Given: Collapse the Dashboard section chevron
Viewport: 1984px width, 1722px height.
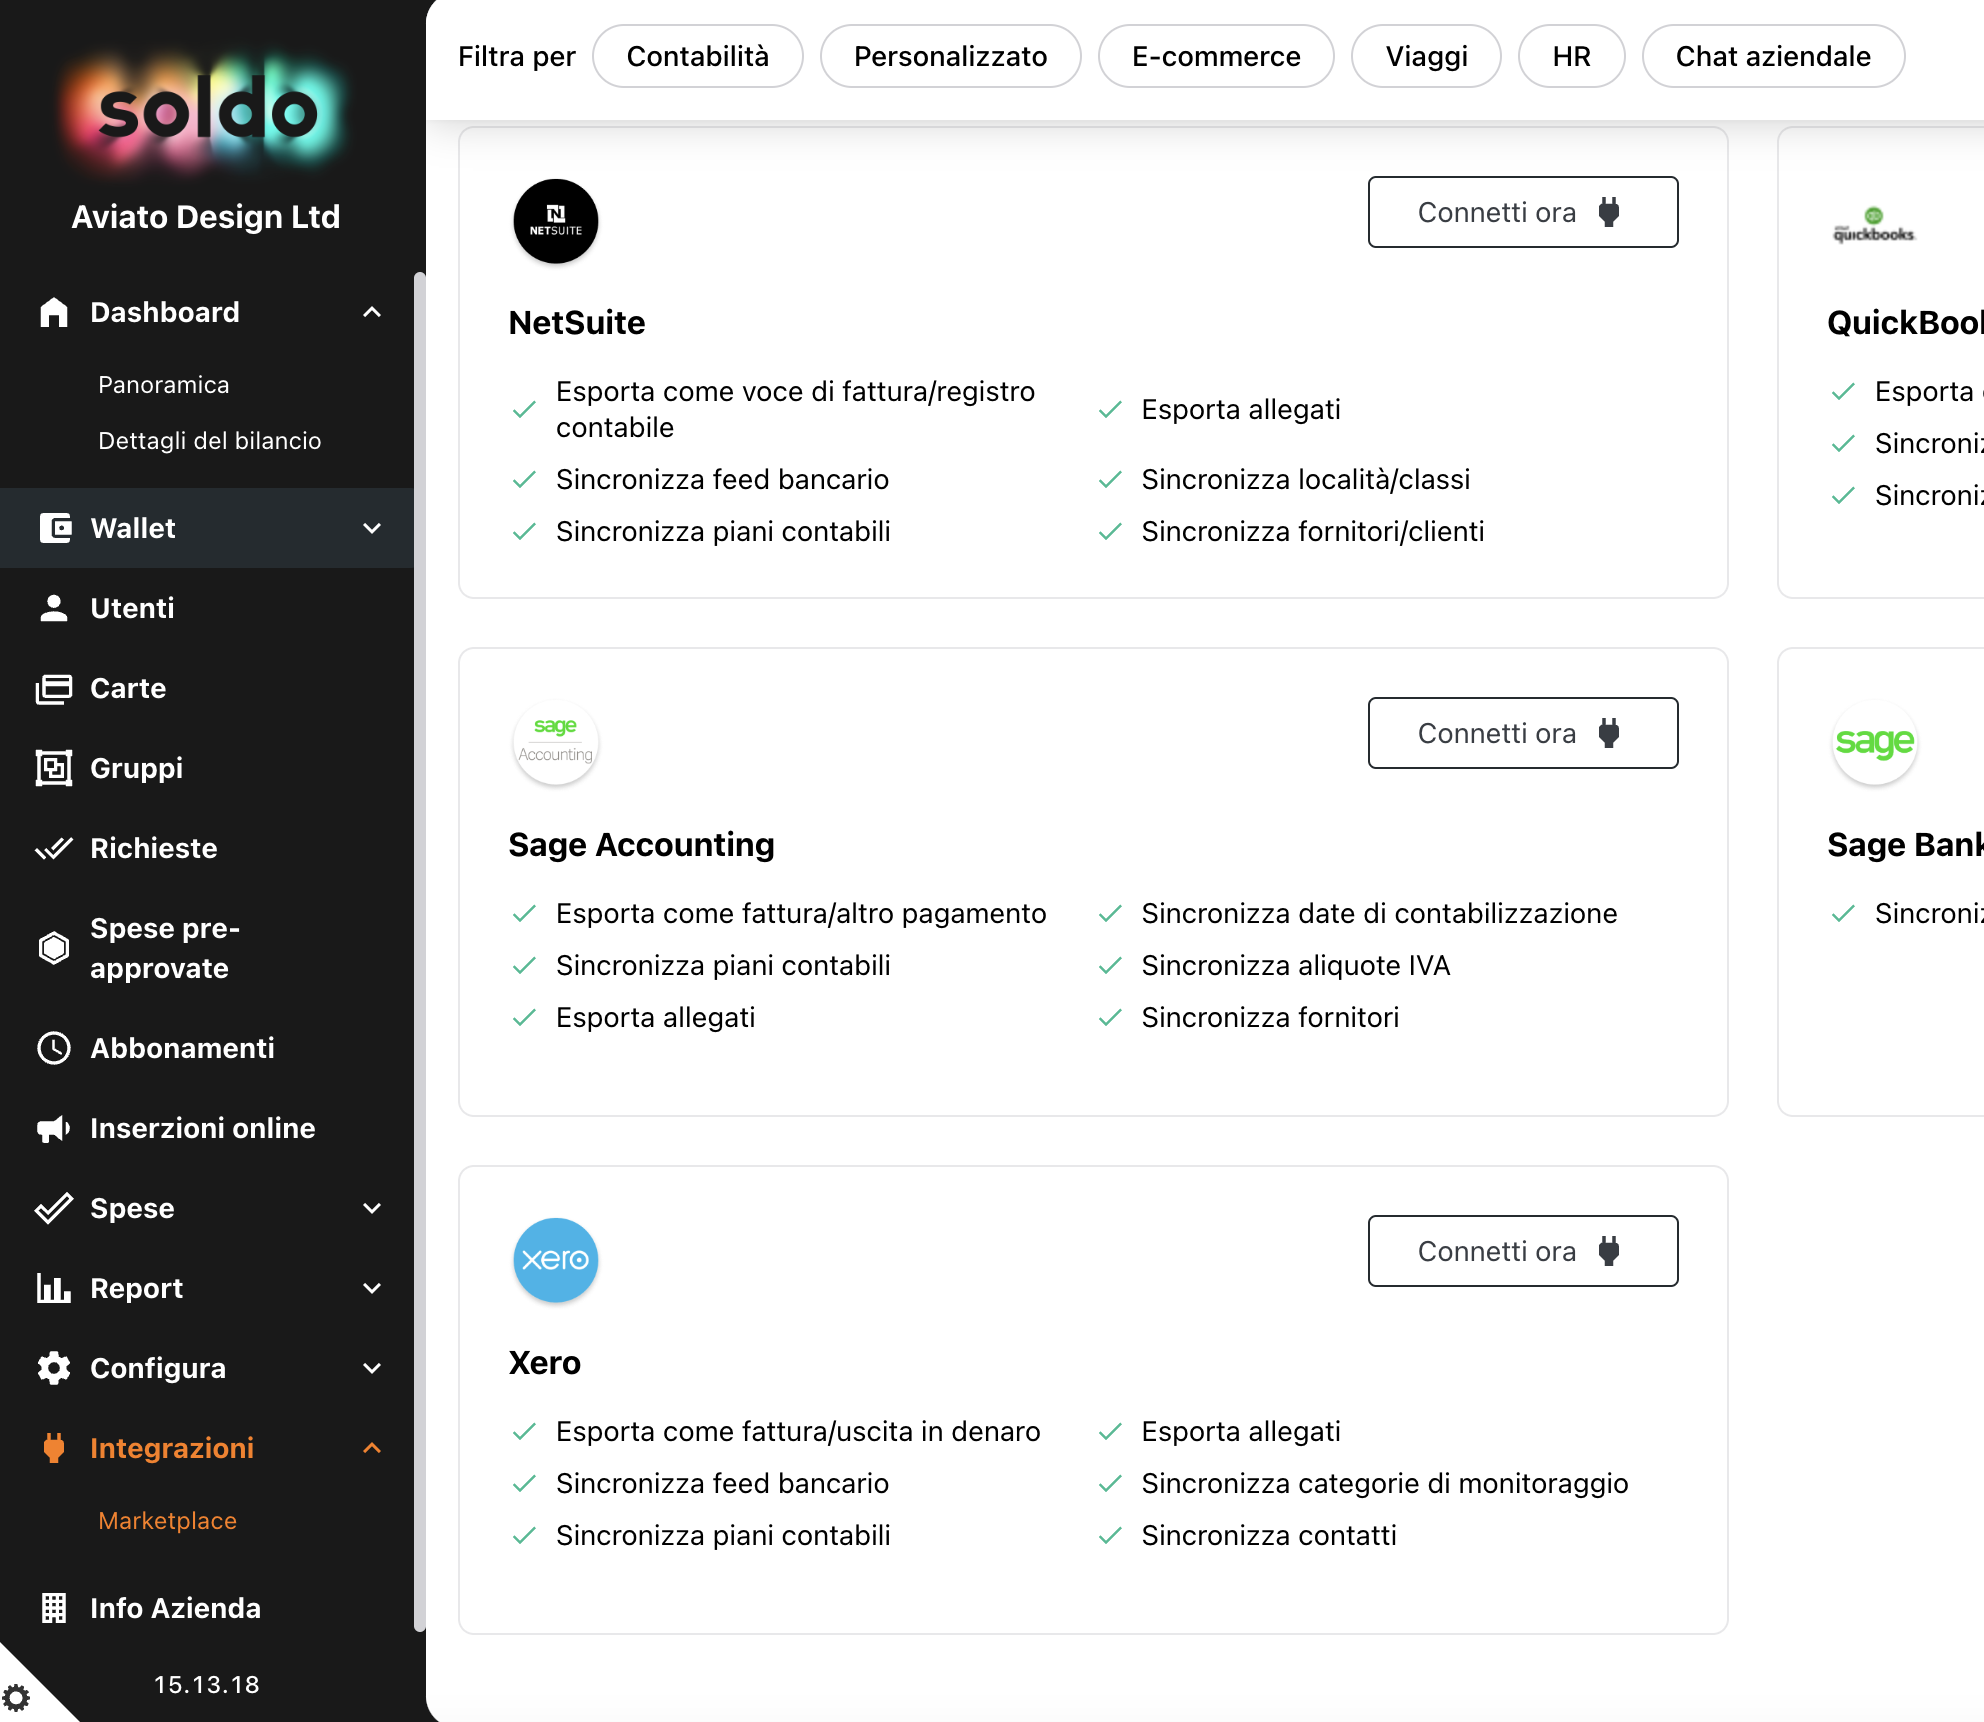Looking at the screenshot, I should click(x=372, y=312).
